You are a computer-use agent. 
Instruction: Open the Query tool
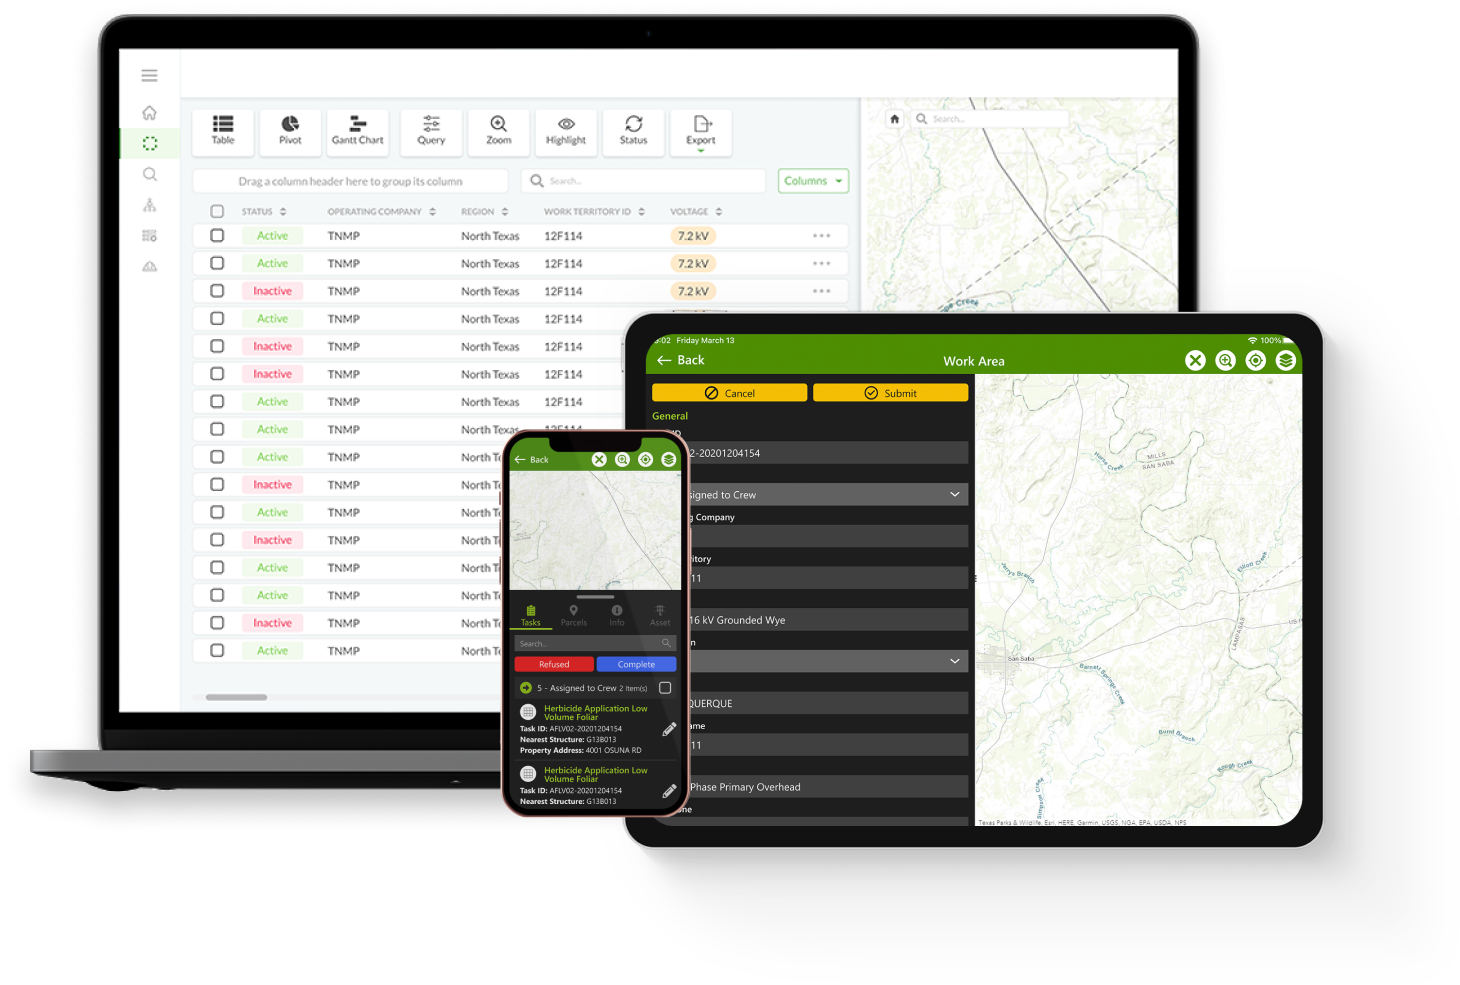[430, 132]
